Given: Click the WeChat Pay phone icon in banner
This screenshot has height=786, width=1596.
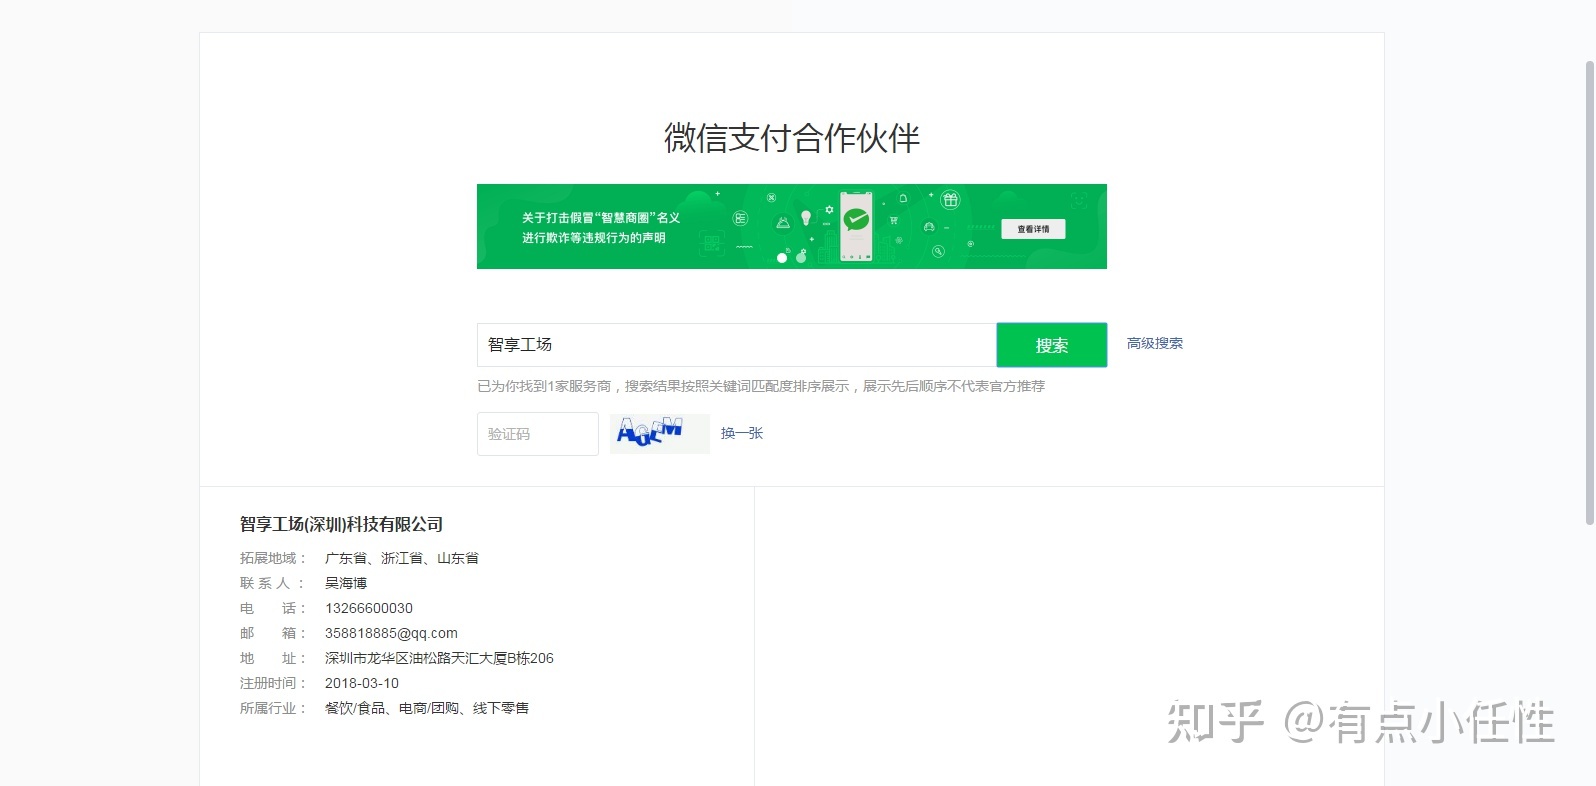Looking at the screenshot, I should [x=855, y=226].
